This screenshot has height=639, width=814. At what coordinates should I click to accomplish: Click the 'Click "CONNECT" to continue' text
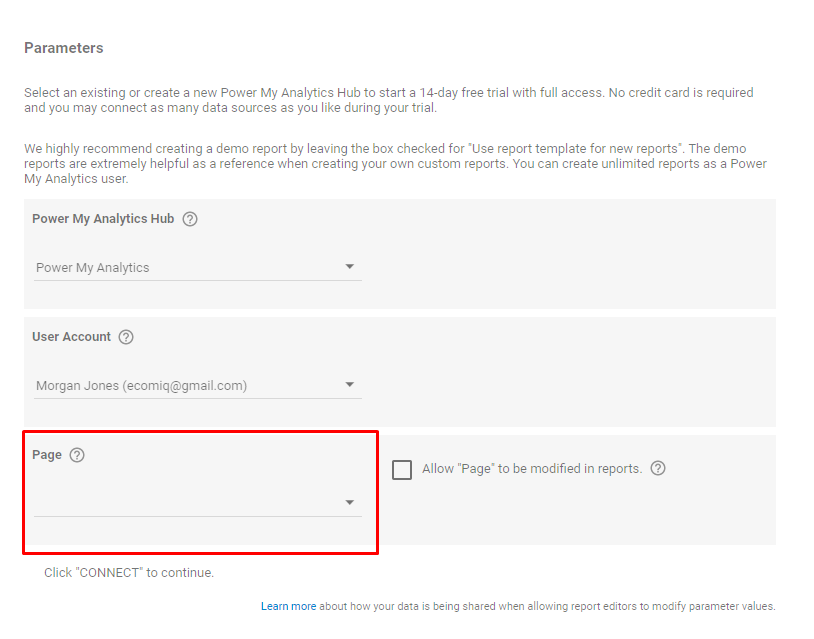point(129,573)
